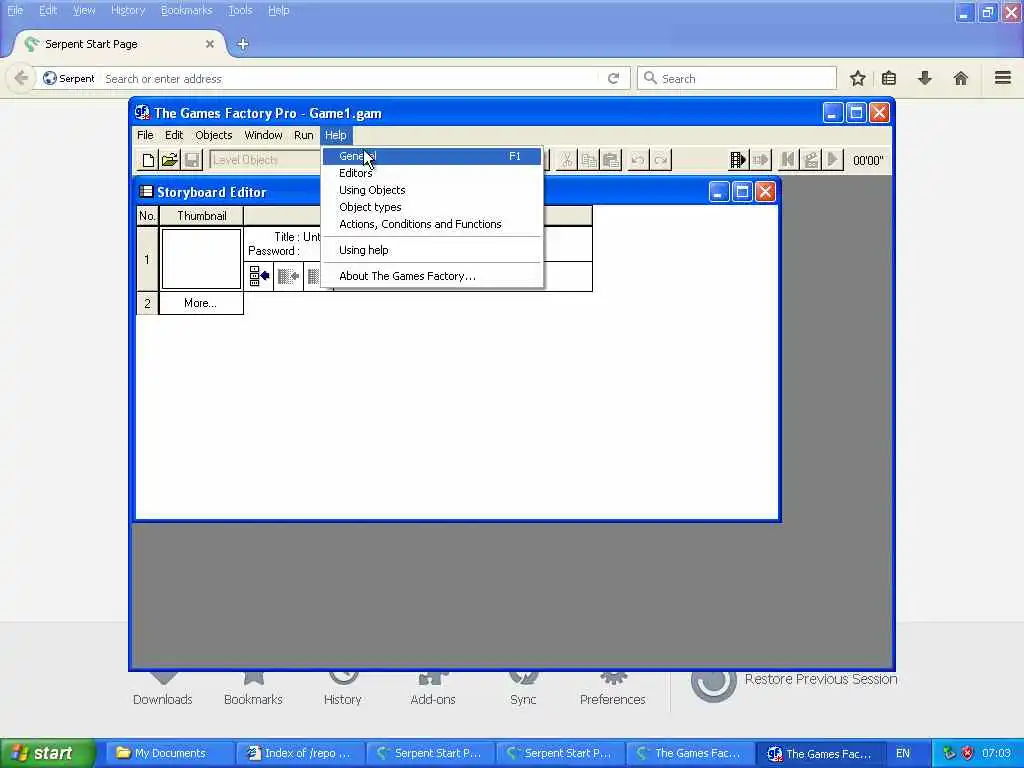Click the Save disk icon

click(192, 160)
